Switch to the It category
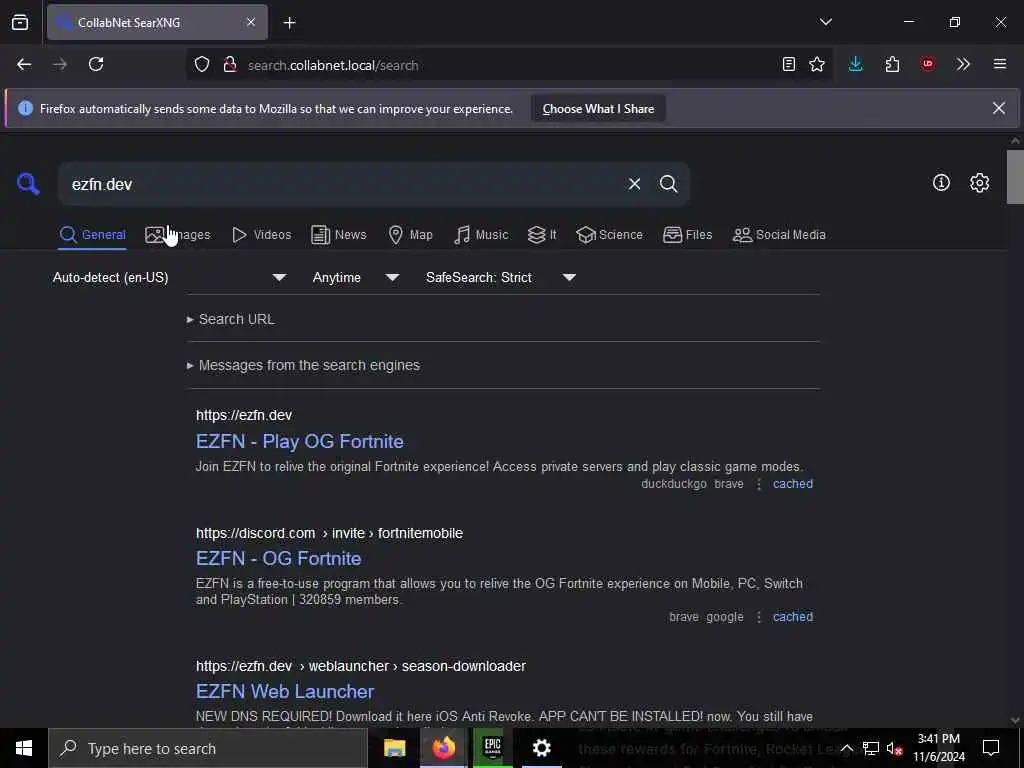The height and width of the screenshot is (768, 1024). coord(542,234)
